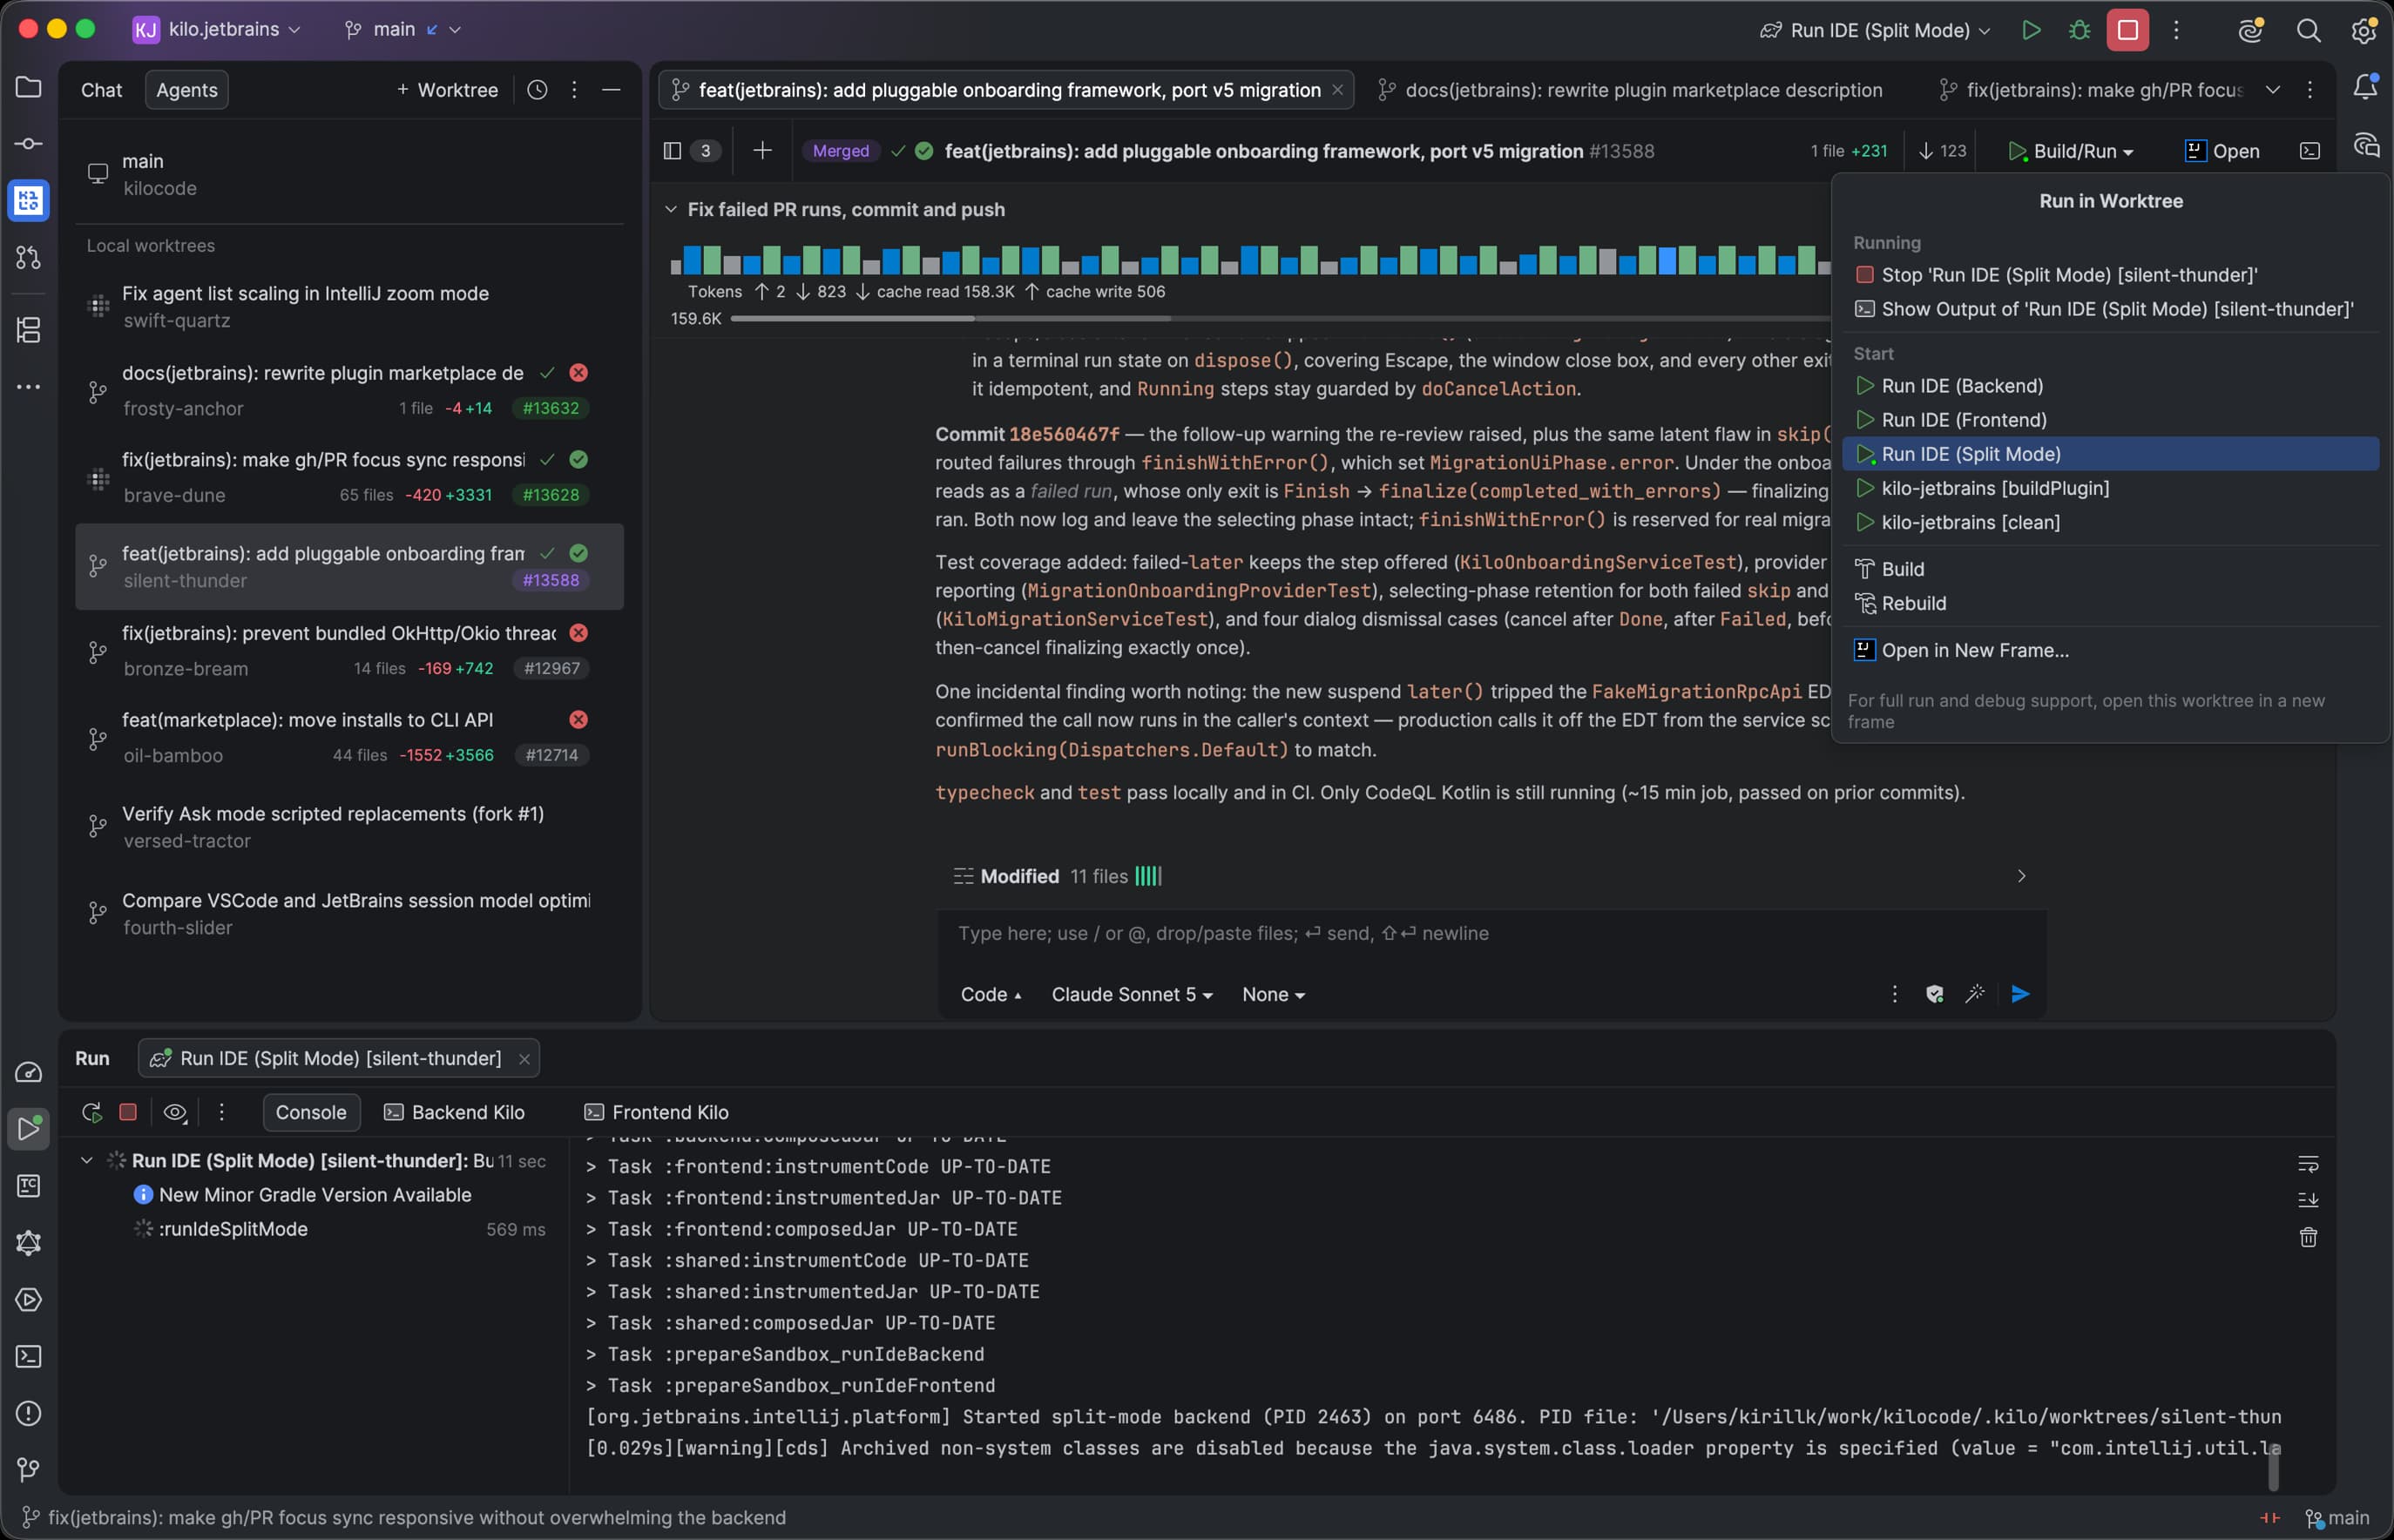This screenshot has height=1540, width=2394.
Task: Rerun the Split Mode run configuration
Action: pos(92,1112)
